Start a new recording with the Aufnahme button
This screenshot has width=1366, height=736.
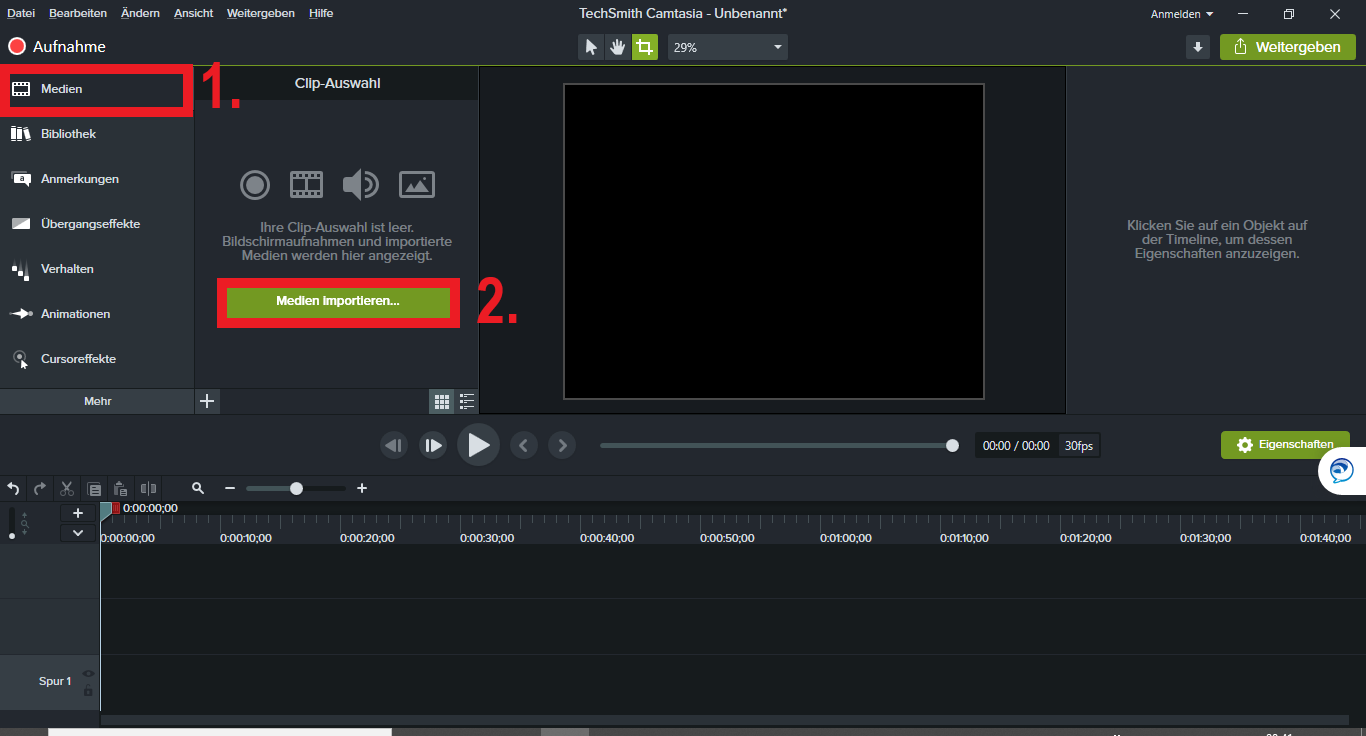[57, 46]
